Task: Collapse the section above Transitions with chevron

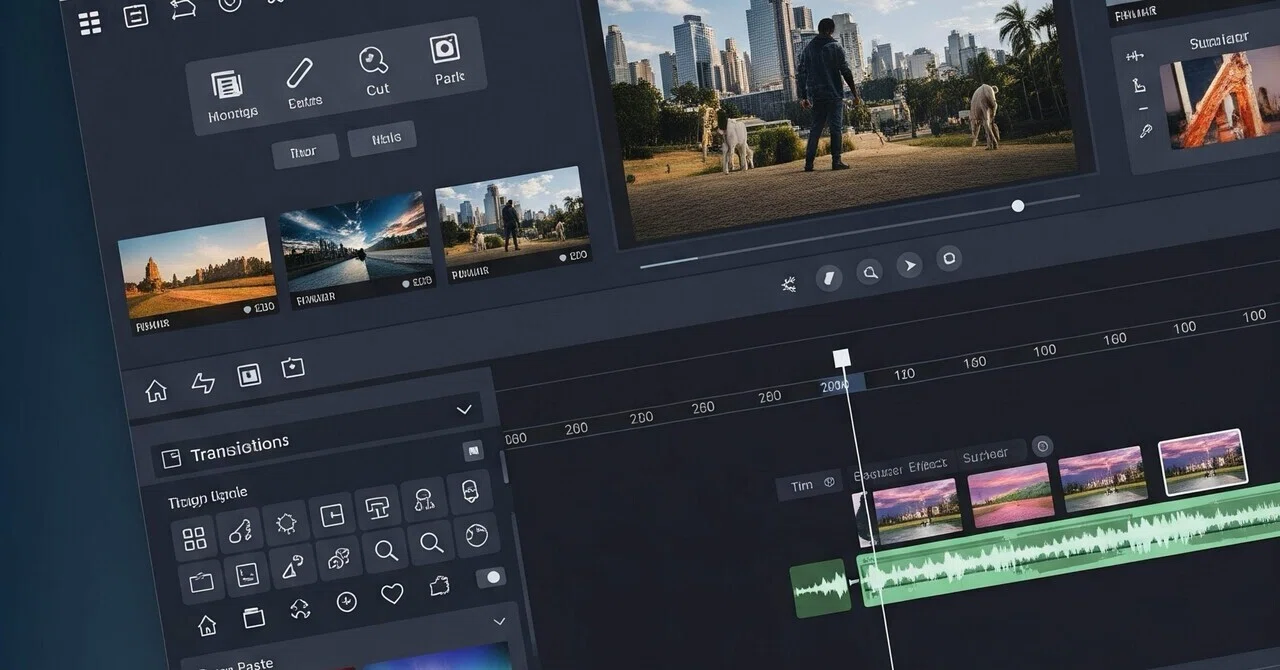Action: click(463, 410)
